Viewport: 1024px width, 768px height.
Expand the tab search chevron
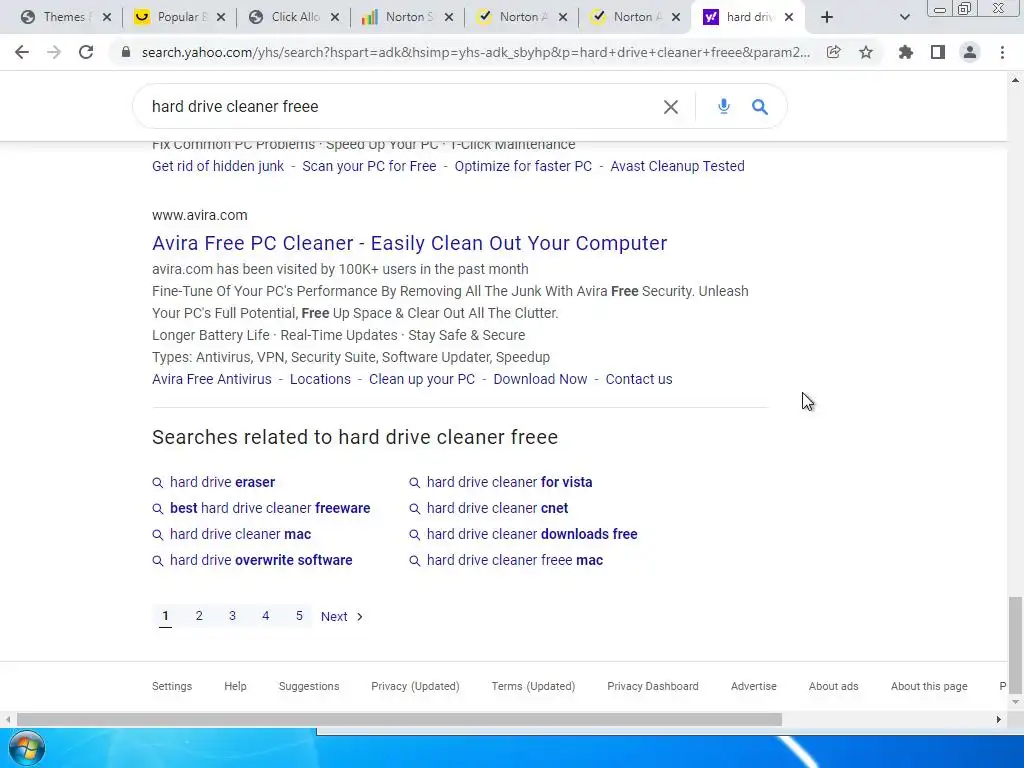[904, 17]
